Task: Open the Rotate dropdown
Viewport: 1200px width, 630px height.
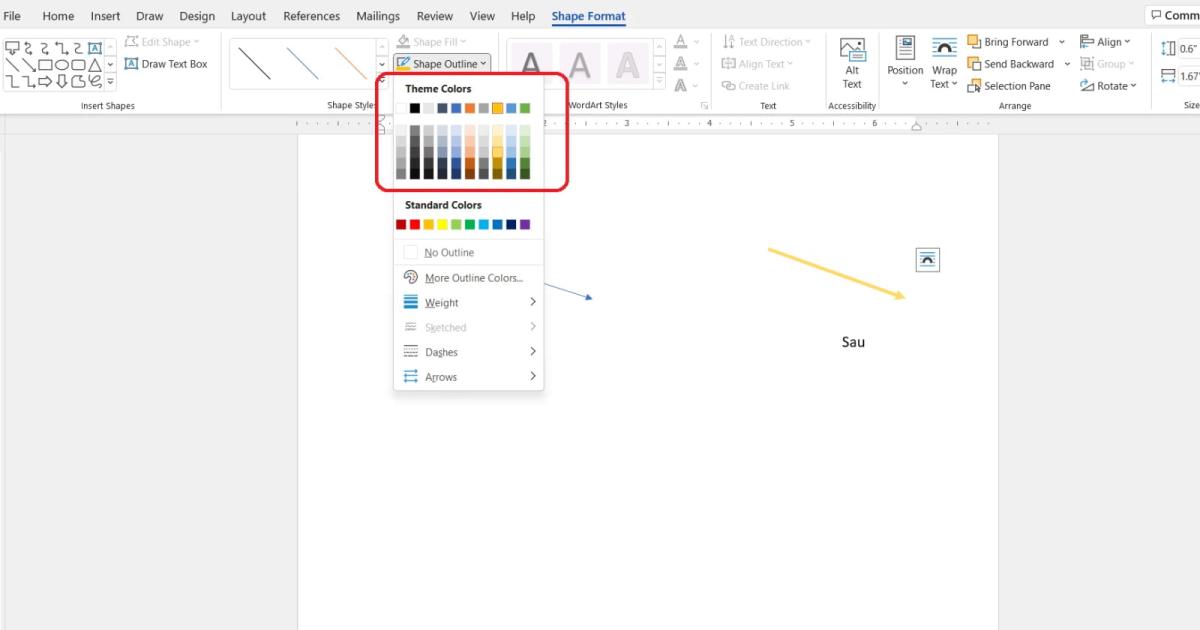Action: point(1109,86)
